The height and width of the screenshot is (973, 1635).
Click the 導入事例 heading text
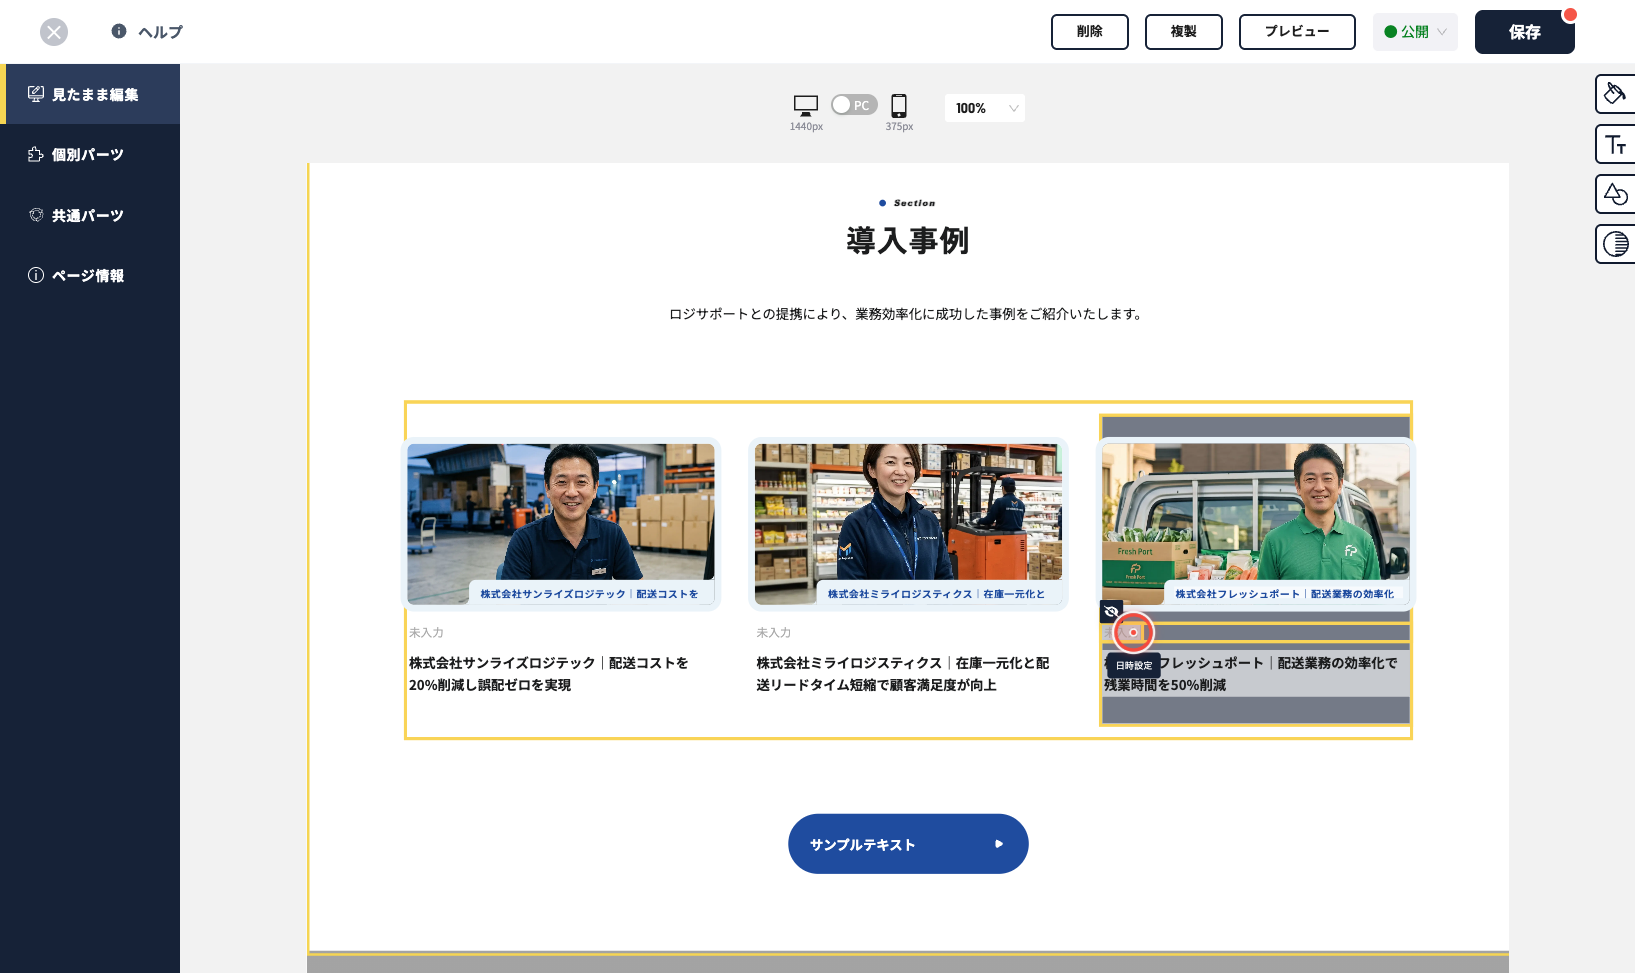tap(908, 241)
